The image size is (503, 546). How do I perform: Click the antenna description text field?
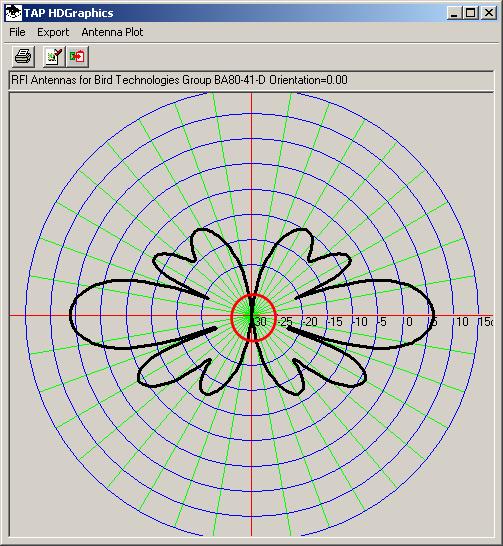(x=251, y=80)
